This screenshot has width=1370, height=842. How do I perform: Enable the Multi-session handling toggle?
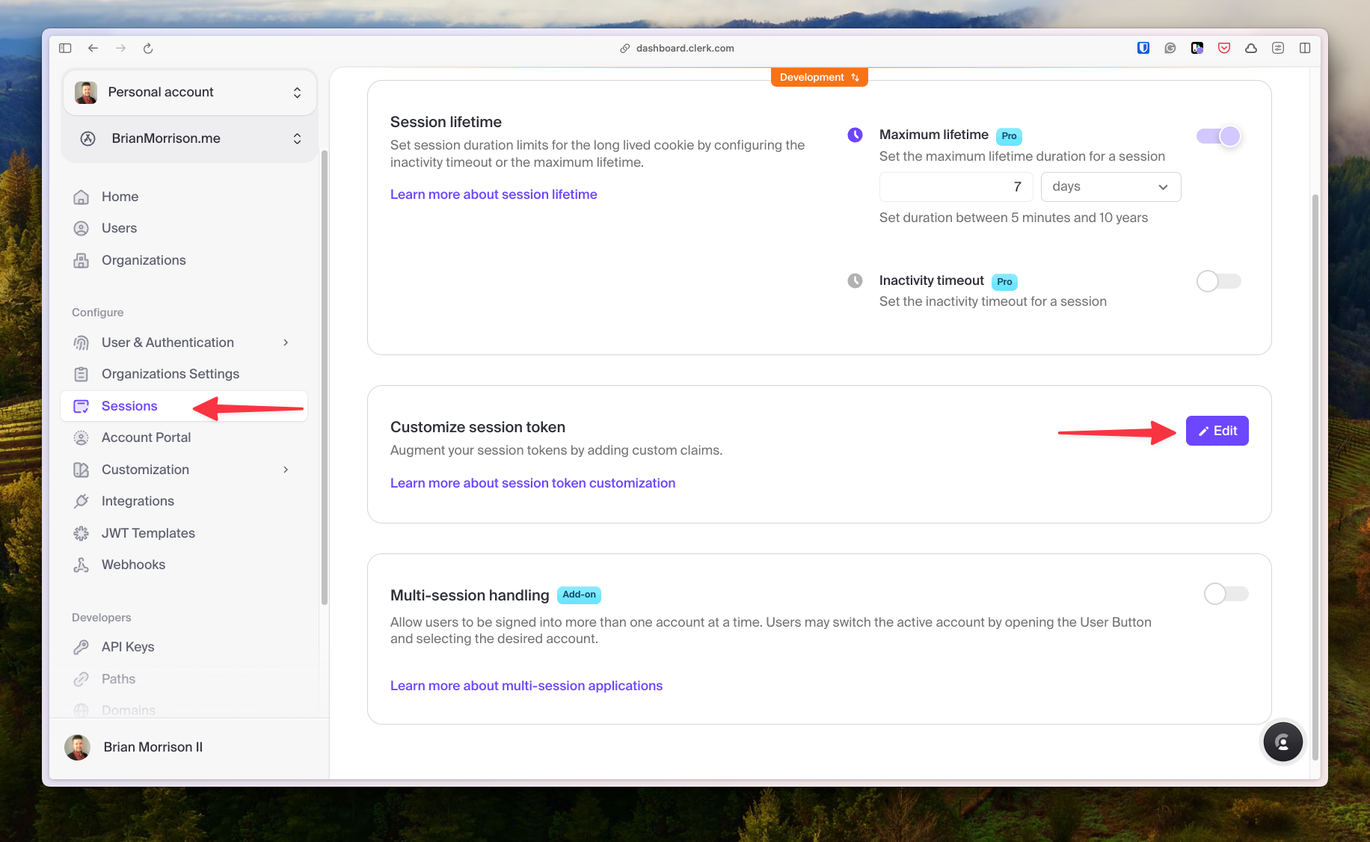pos(1226,594)
